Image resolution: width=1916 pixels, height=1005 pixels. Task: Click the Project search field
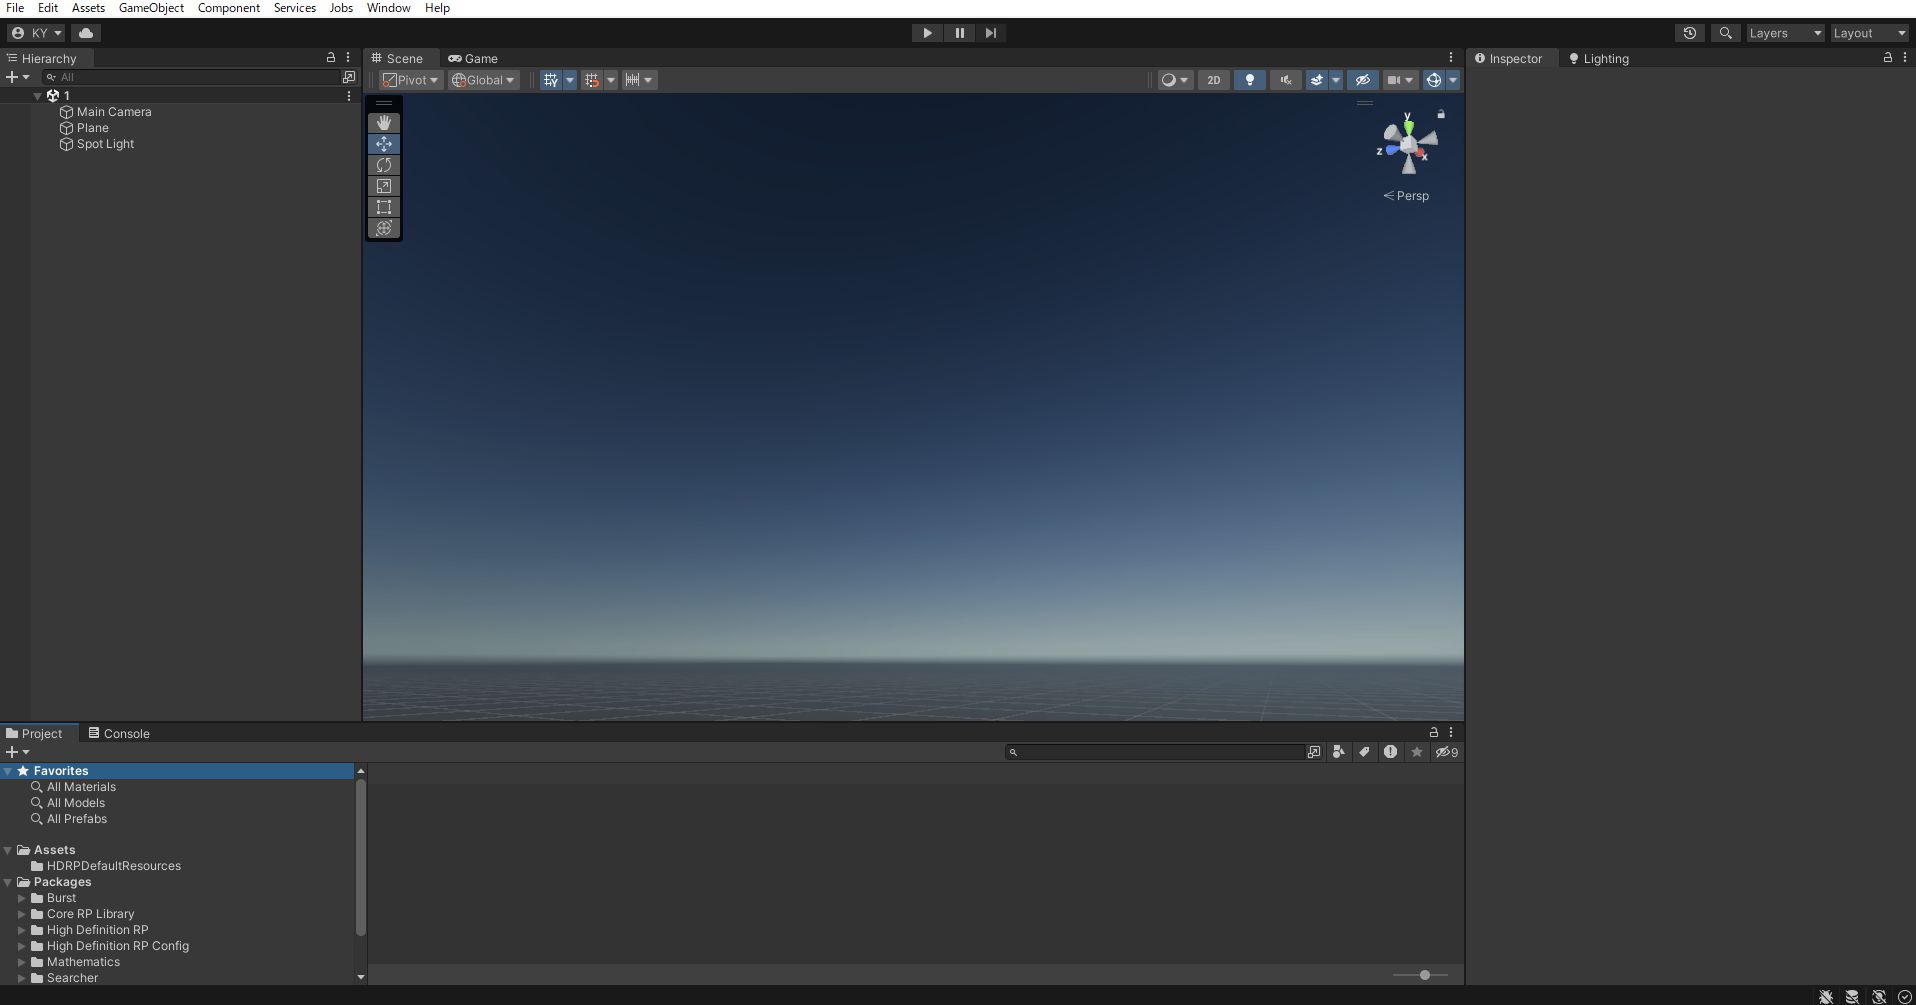click(x=1160, y=752)
